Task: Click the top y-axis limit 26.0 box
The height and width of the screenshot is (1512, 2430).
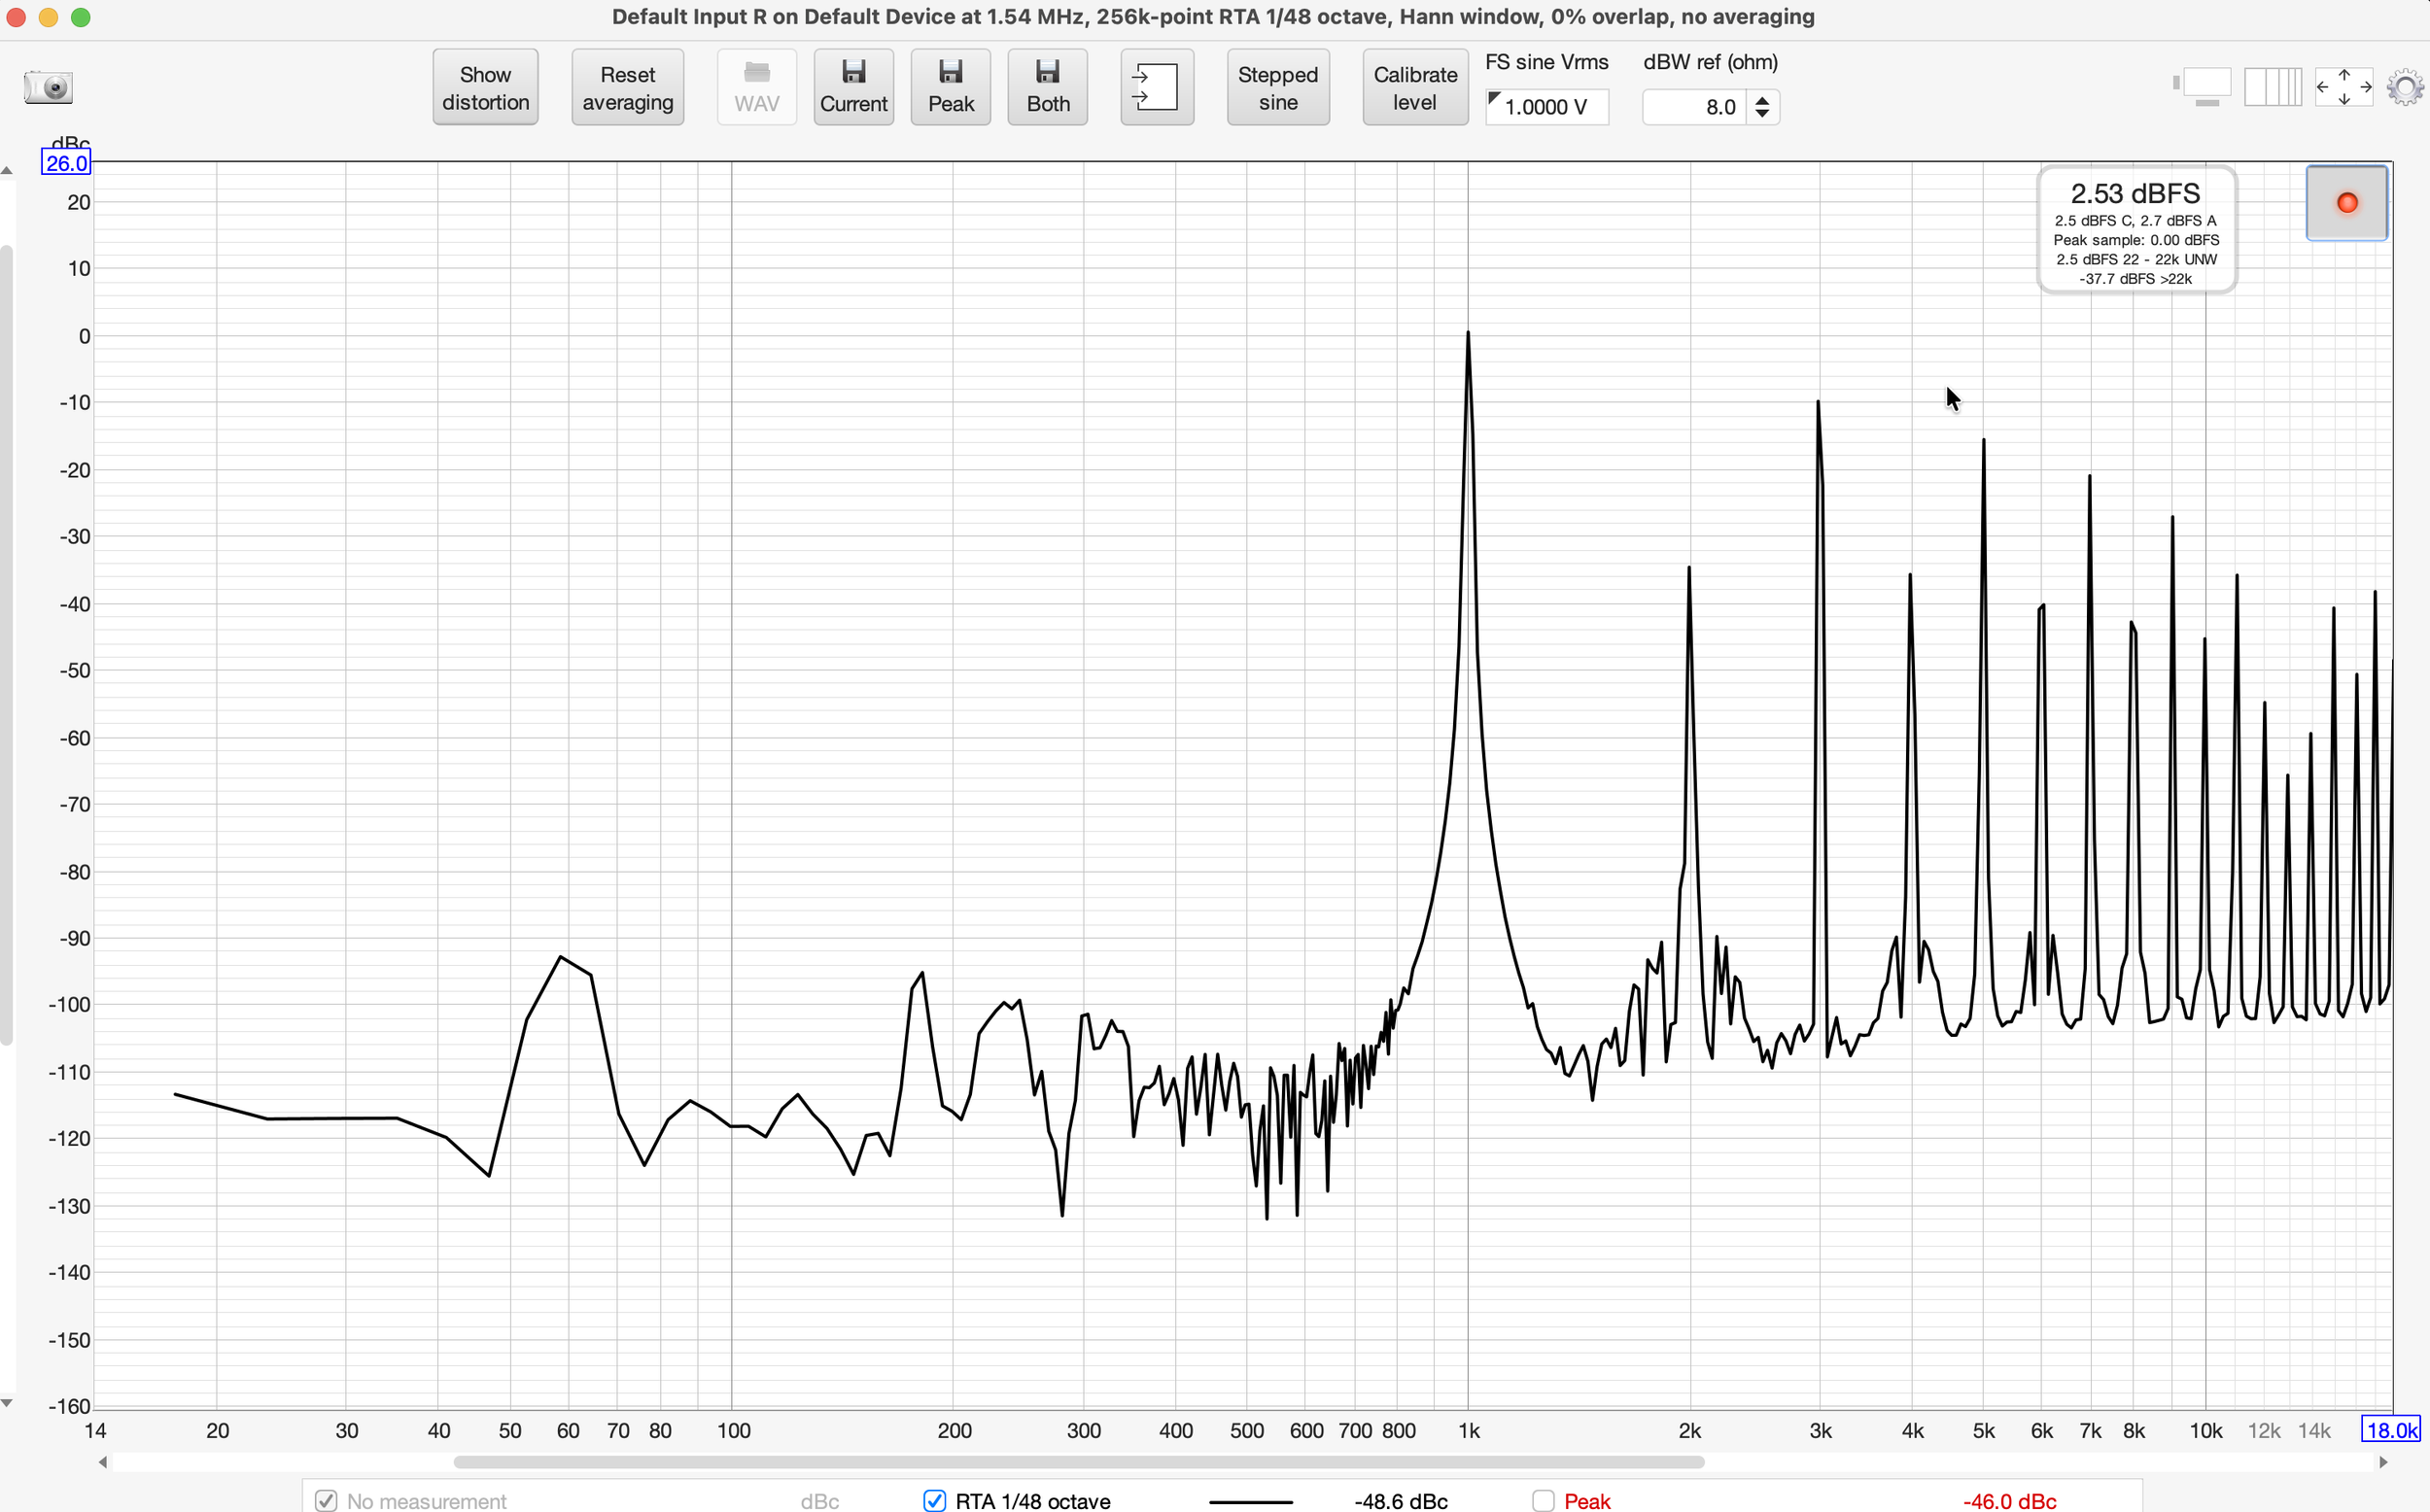Action: [66, 163]
